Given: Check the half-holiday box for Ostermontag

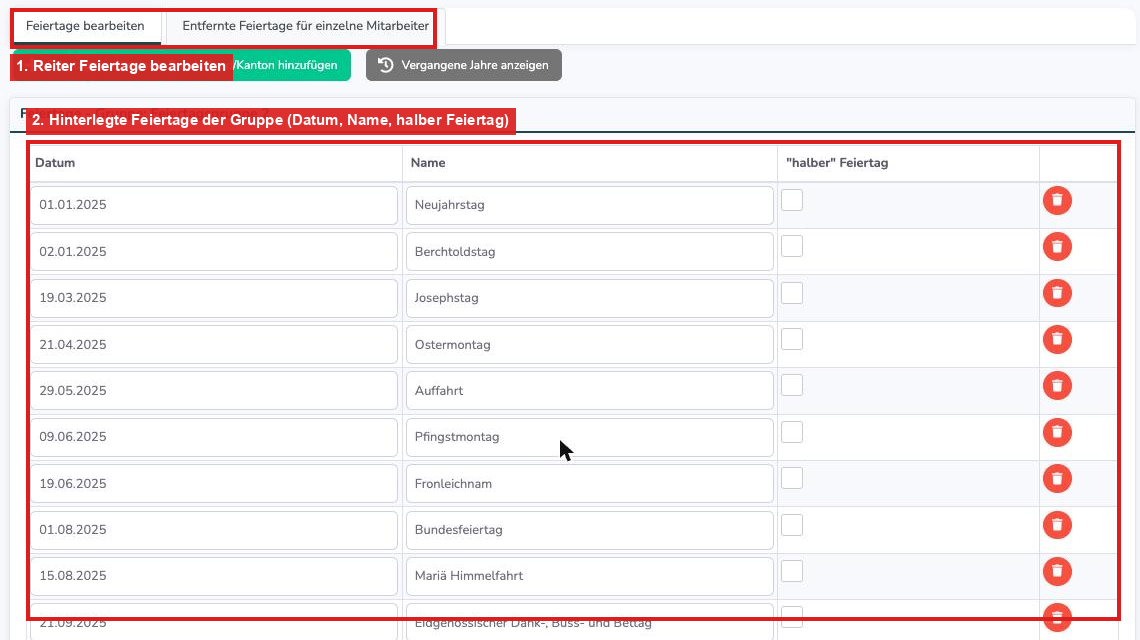Looking at the screenshot, I should tap(792, 339).
